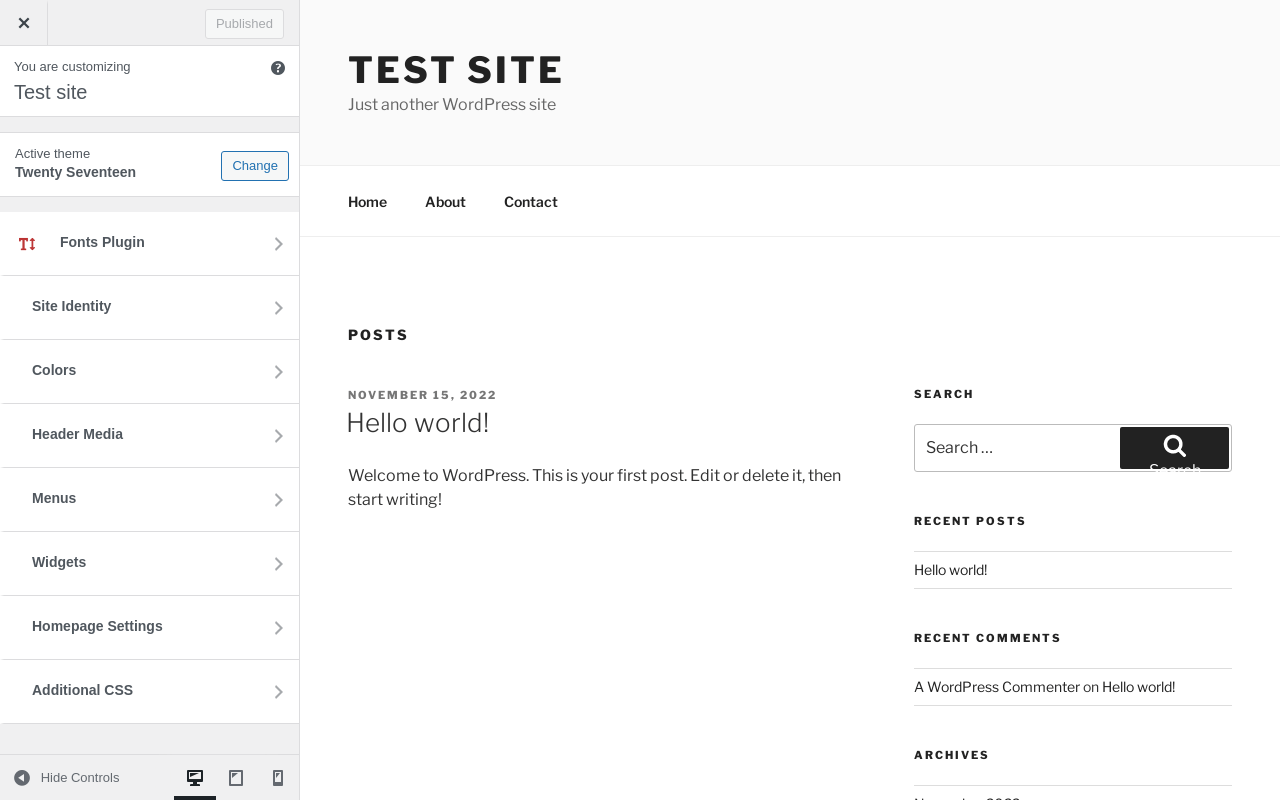The height and width of the screenshot is (800, 1280).
Task: Switch to mobile preview device icon
Action: [x=278, y=778]
